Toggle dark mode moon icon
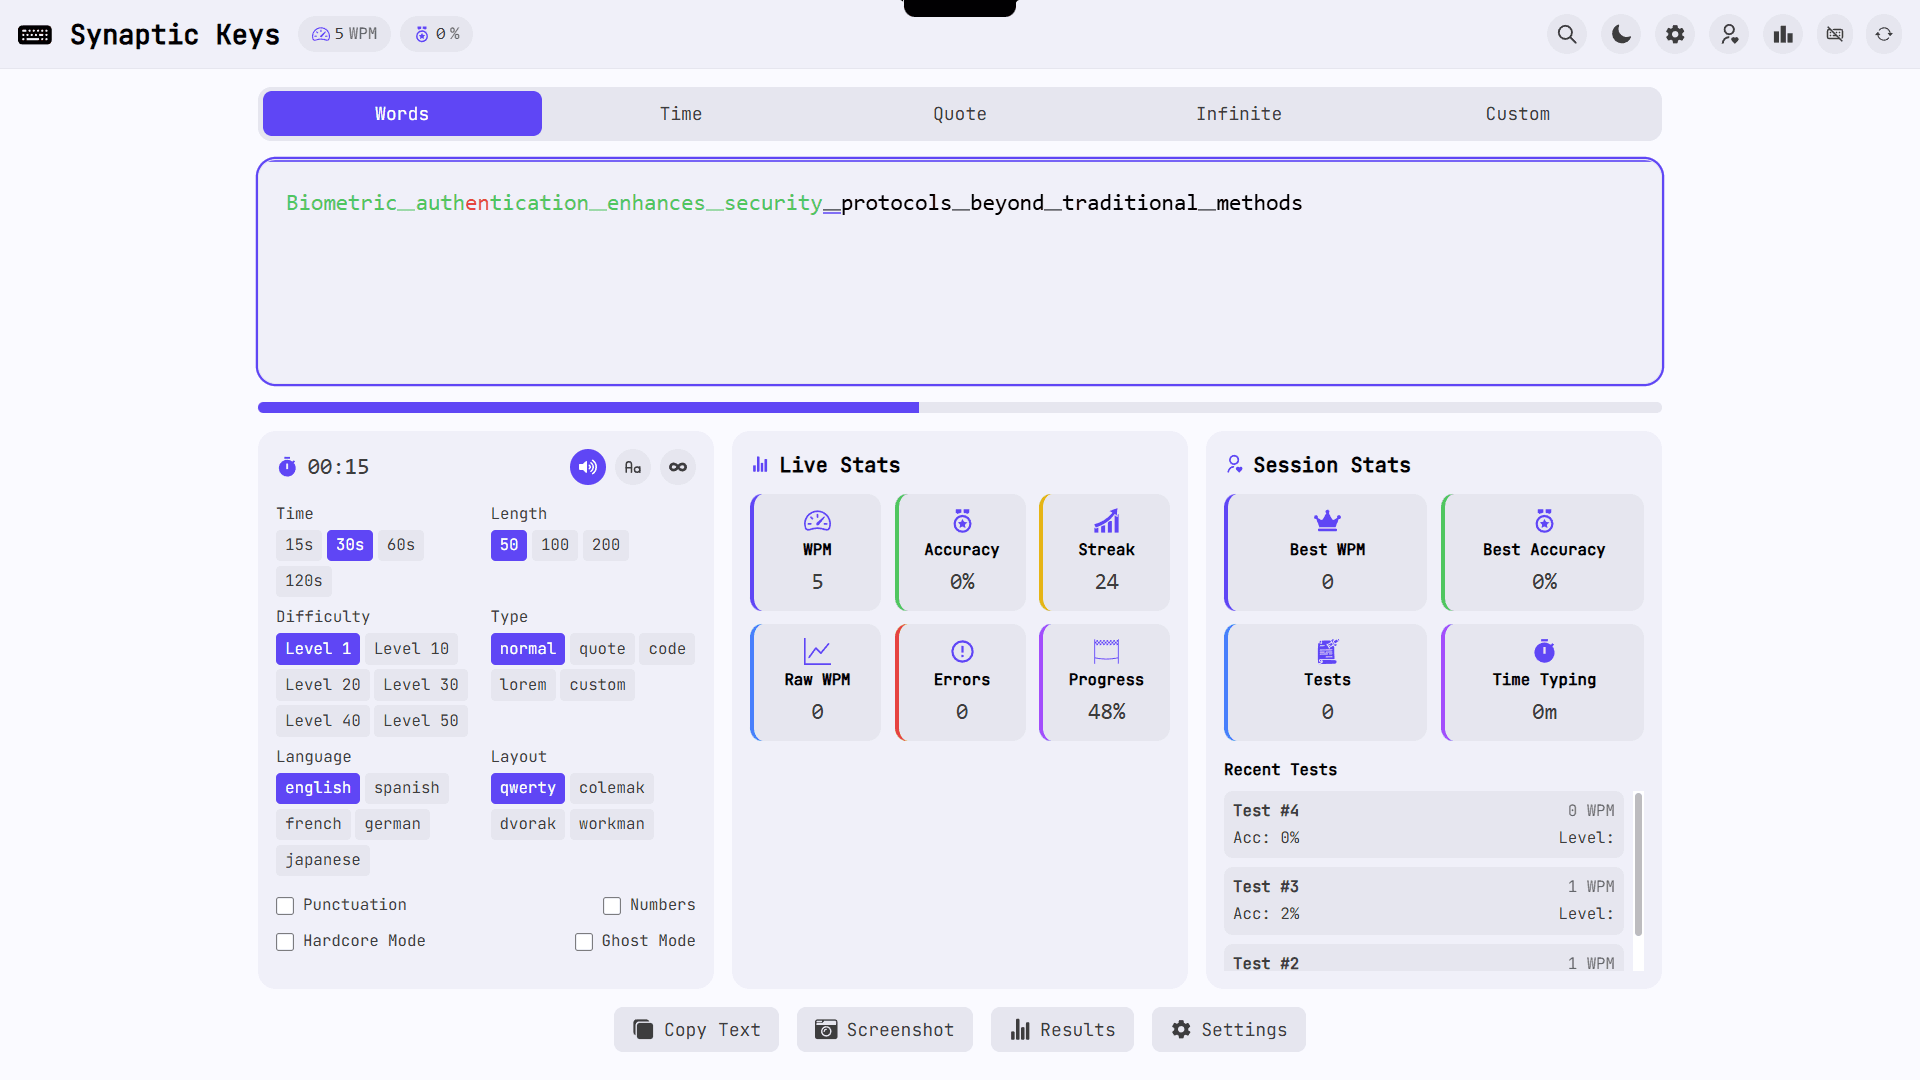Screen dimensions: 1920x1080 click(1621, 34)
